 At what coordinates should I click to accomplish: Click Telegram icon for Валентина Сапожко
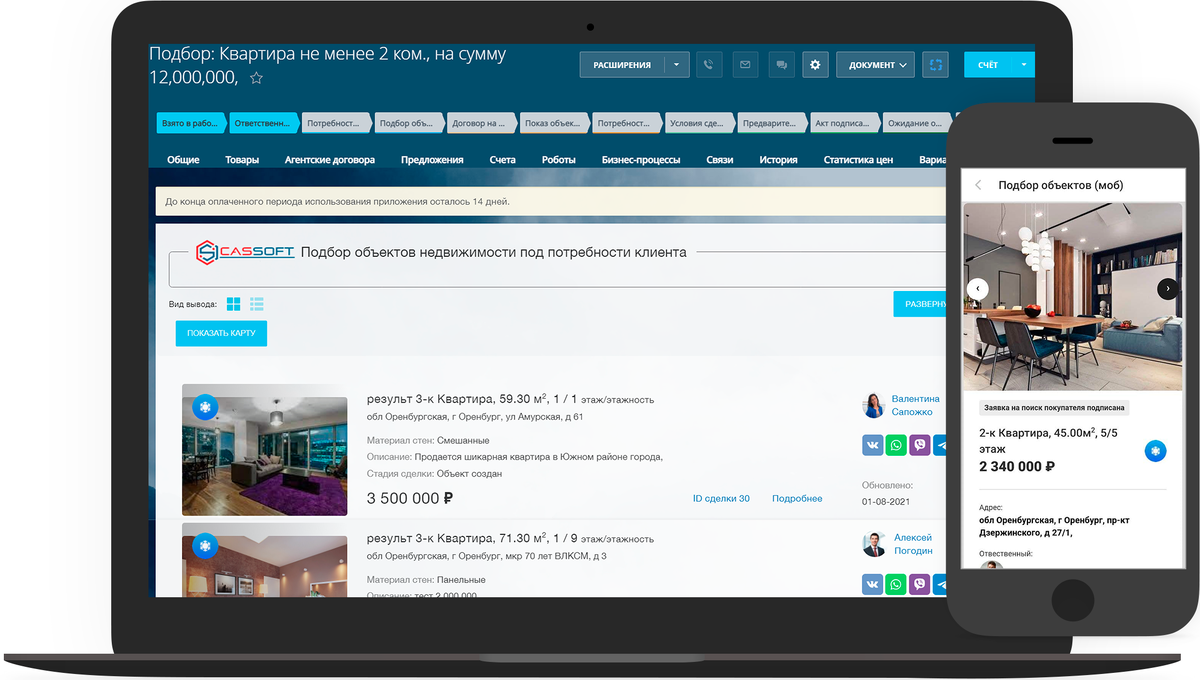coord(941,445)
